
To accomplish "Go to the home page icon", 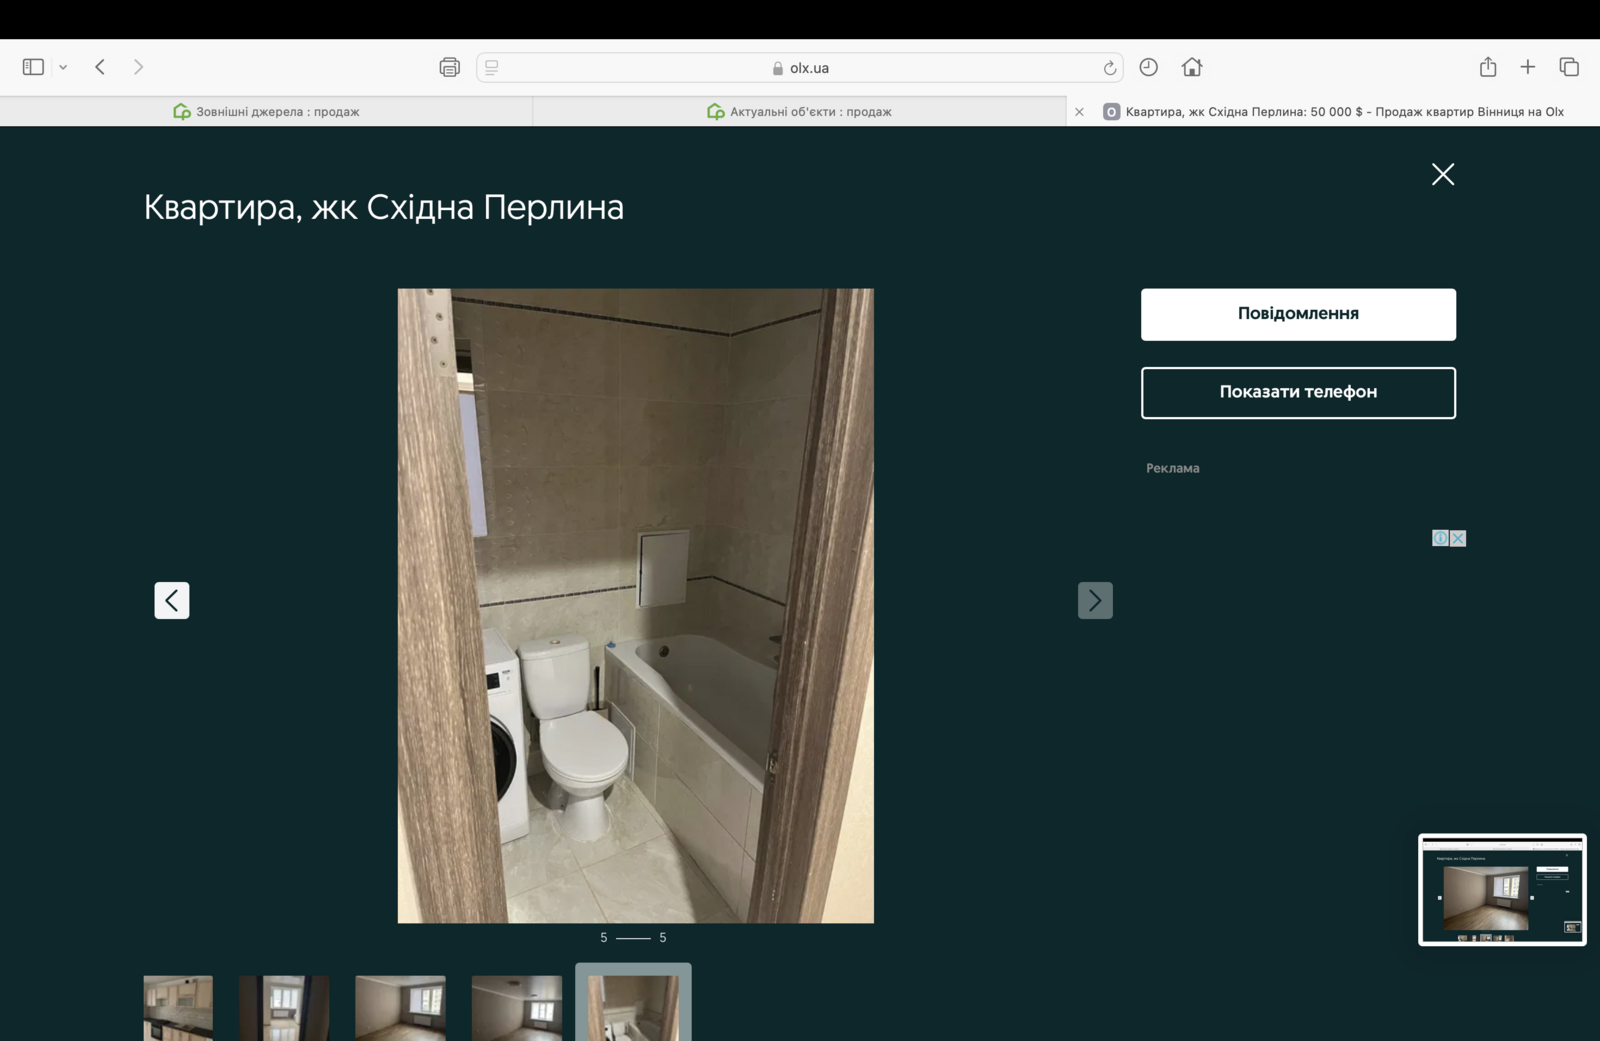I will click(x=1191, y=67).
